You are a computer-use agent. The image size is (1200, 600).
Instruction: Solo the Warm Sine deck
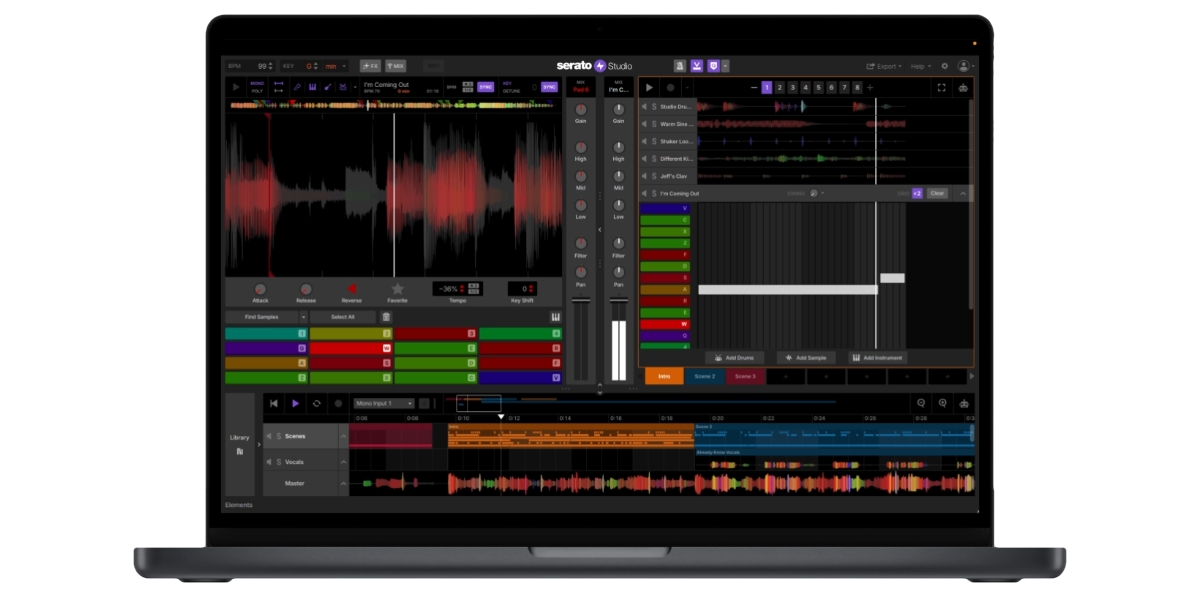pyautogui.click(x=654, y=124)
